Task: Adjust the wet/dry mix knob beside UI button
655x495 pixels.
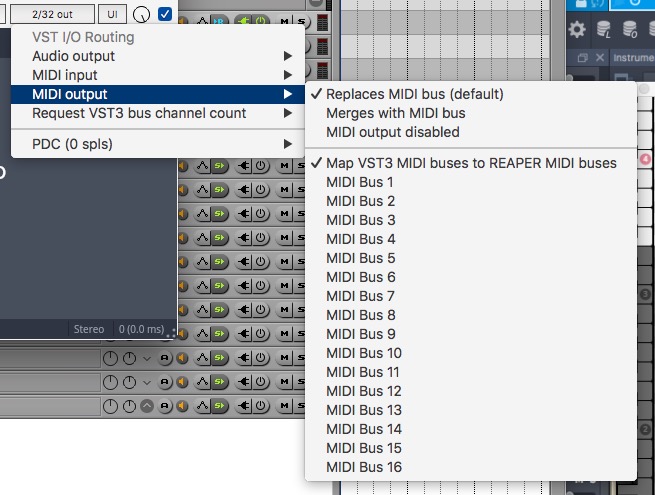Action: pos(141,15)
